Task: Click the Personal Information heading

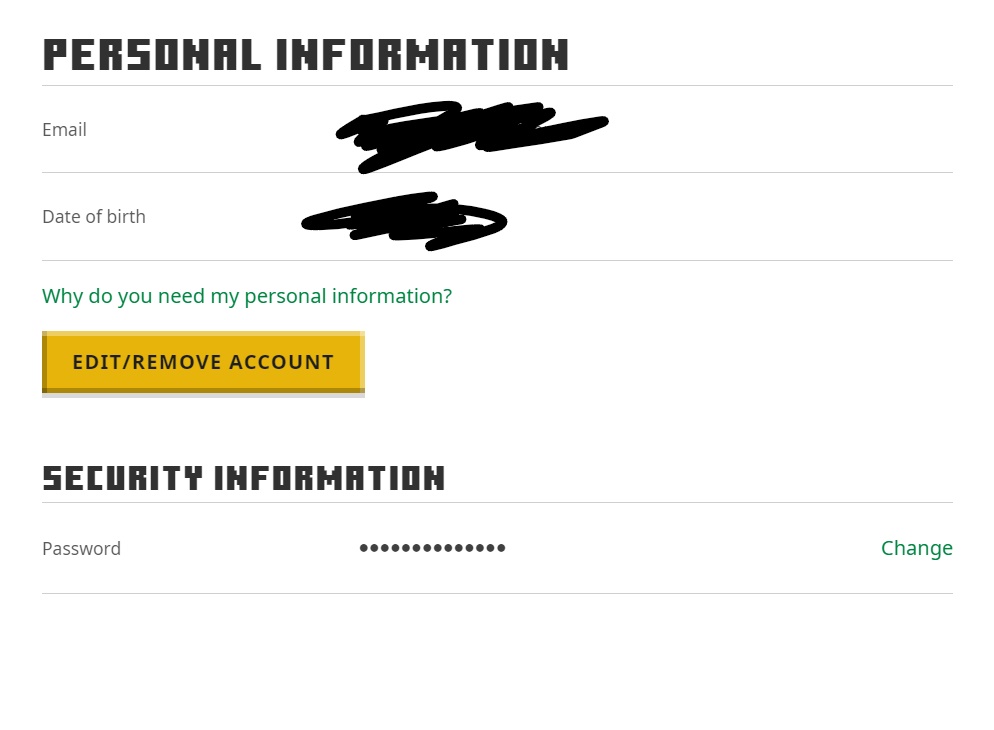Action: click(305, 55)
